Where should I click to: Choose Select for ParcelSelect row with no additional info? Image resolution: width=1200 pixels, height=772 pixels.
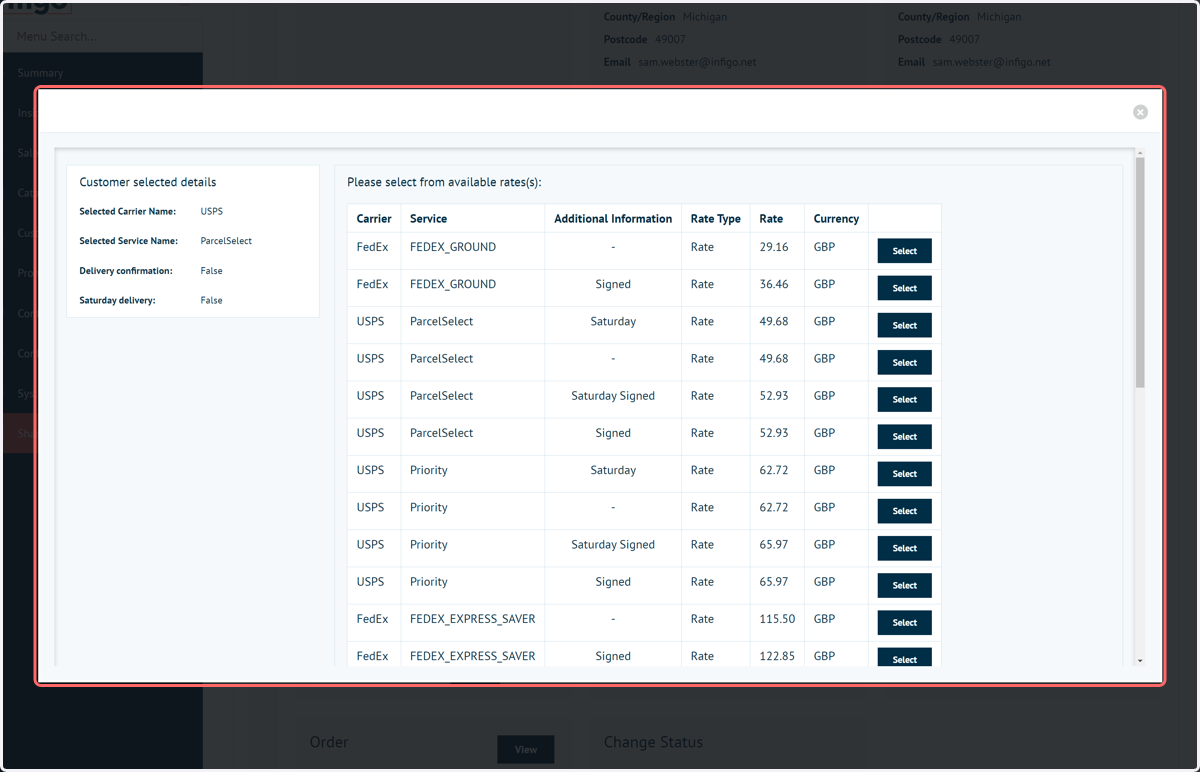click(x=904, y=362)
